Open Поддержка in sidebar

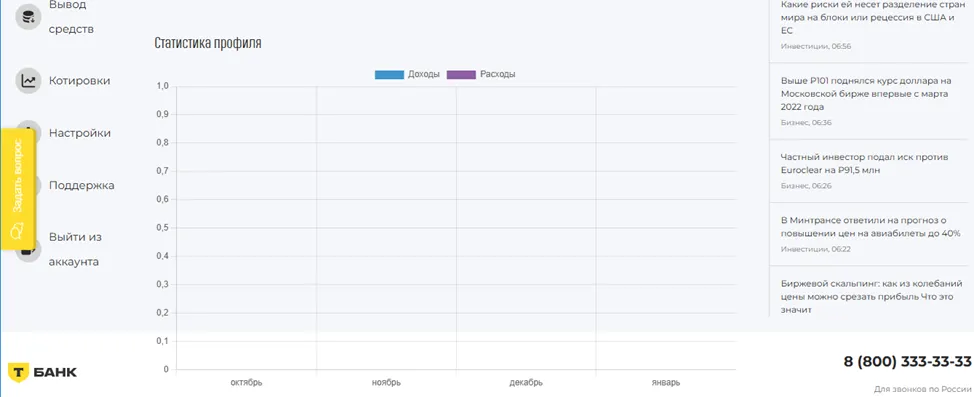(81, 185)
